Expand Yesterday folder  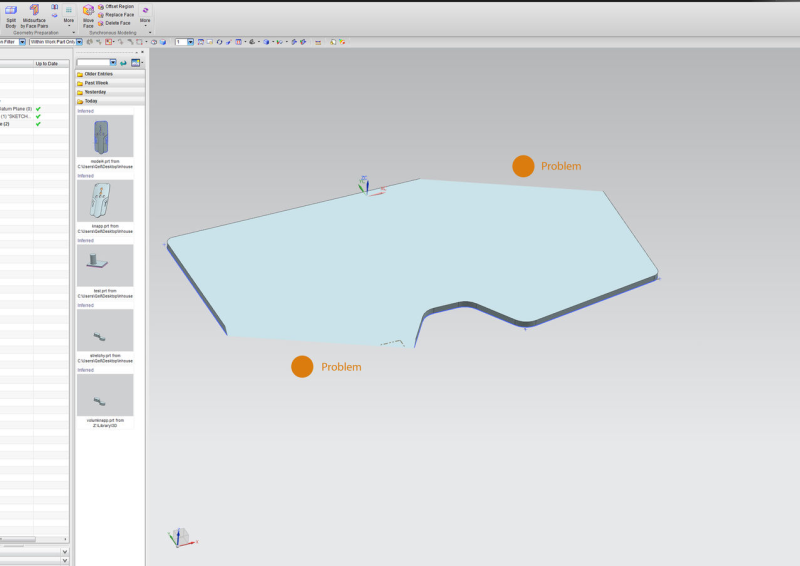pyautogui.click(x=110, y=92)
